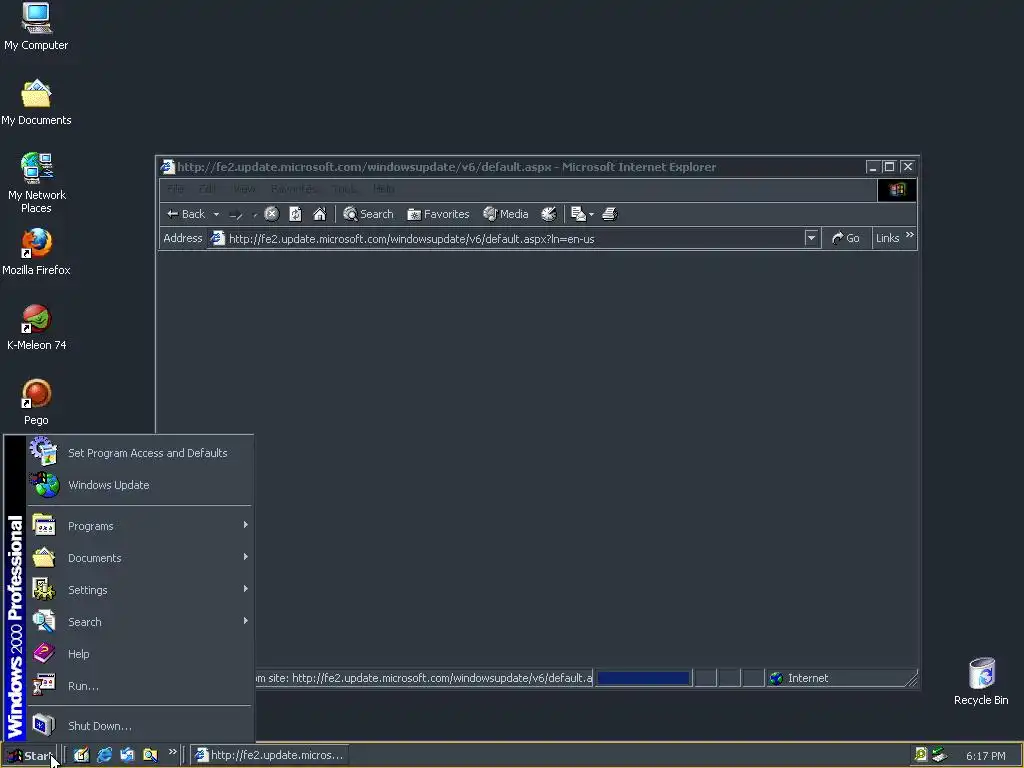Image resolution: width=1024 pixels, height=768 pixels.
Task: Click the folder search Quick Launch icon
Action: (x=150, y=755)
